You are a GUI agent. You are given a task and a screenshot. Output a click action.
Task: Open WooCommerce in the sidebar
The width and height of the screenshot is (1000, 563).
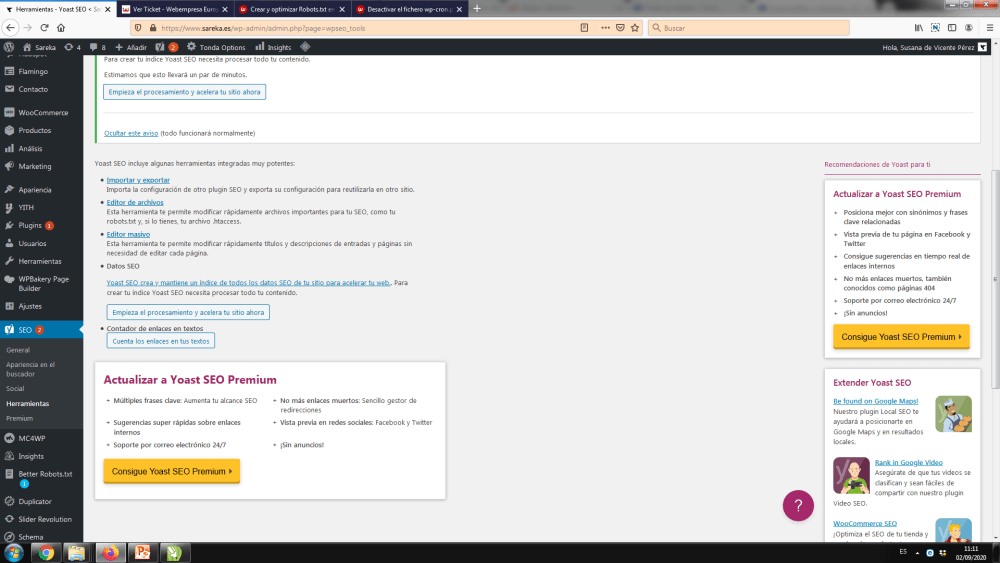(x=41, y=113)
